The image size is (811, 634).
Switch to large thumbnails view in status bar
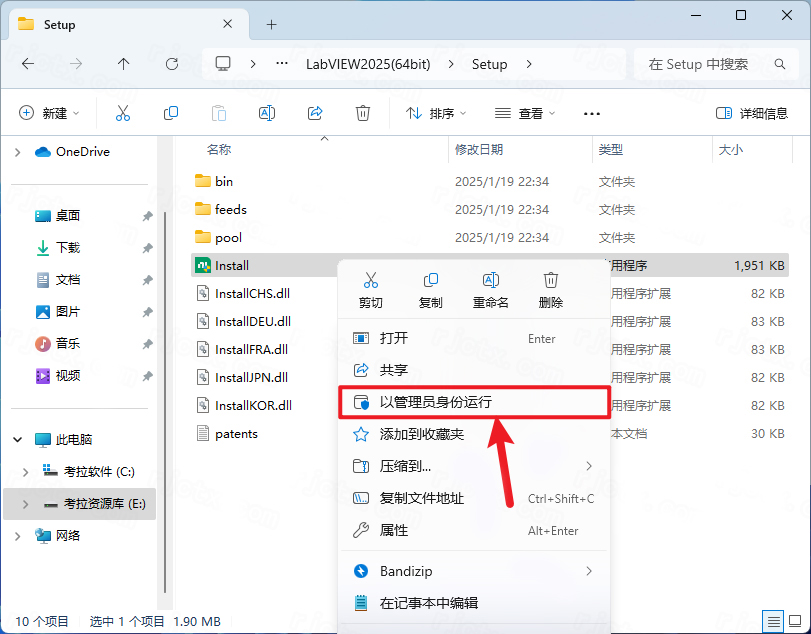[795, 621]
